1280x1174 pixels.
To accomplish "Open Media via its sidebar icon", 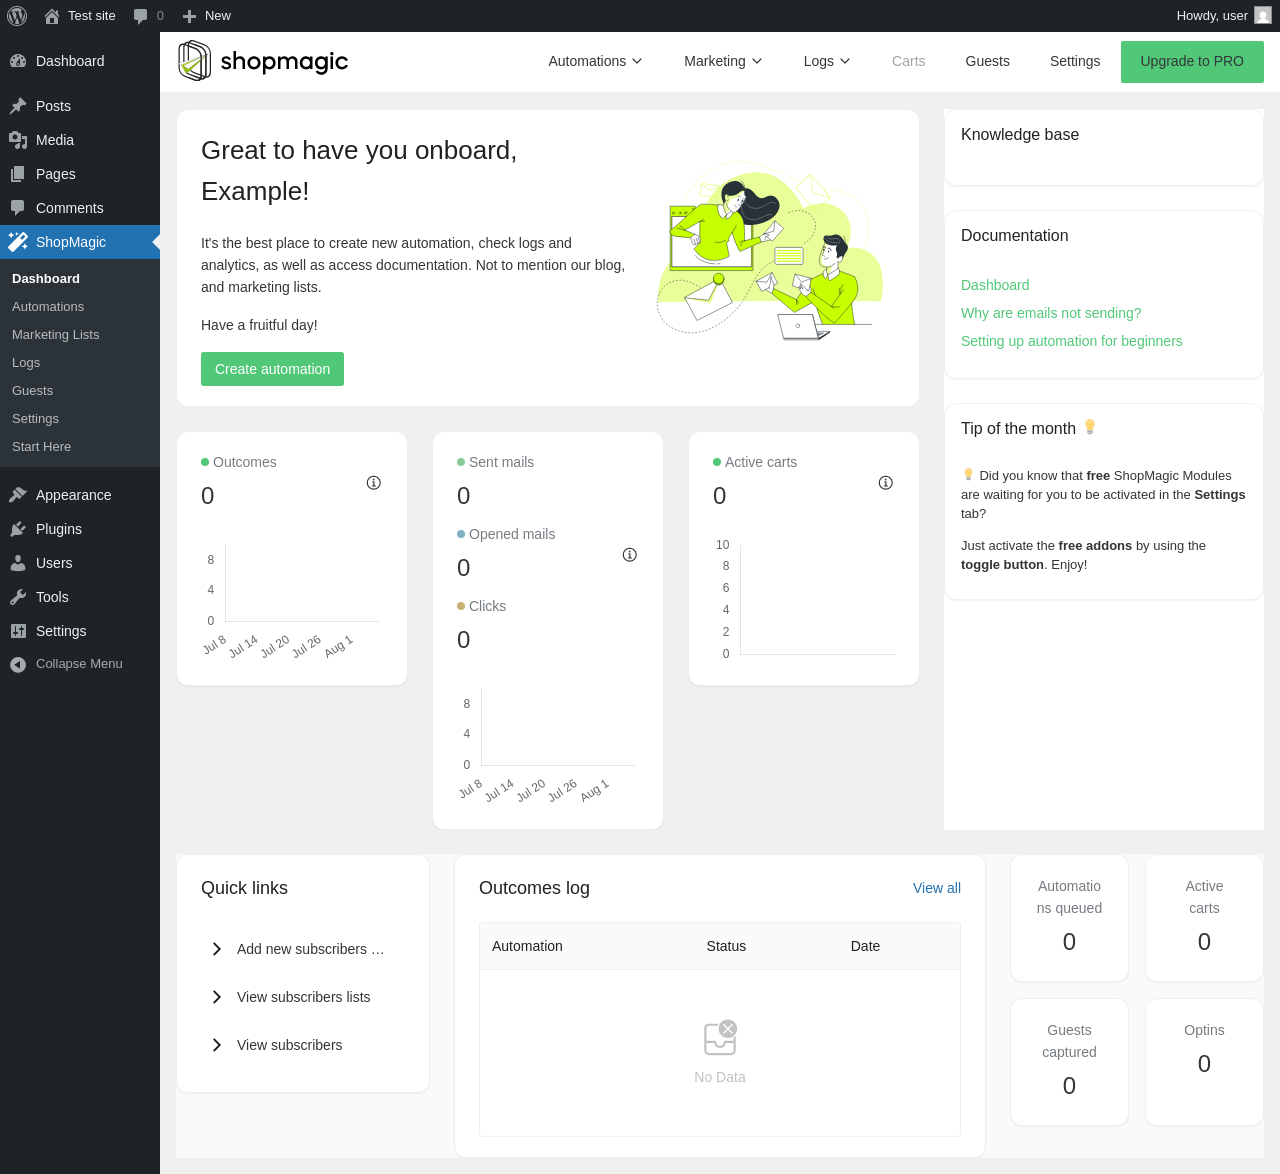I will (x=18, y=140).
